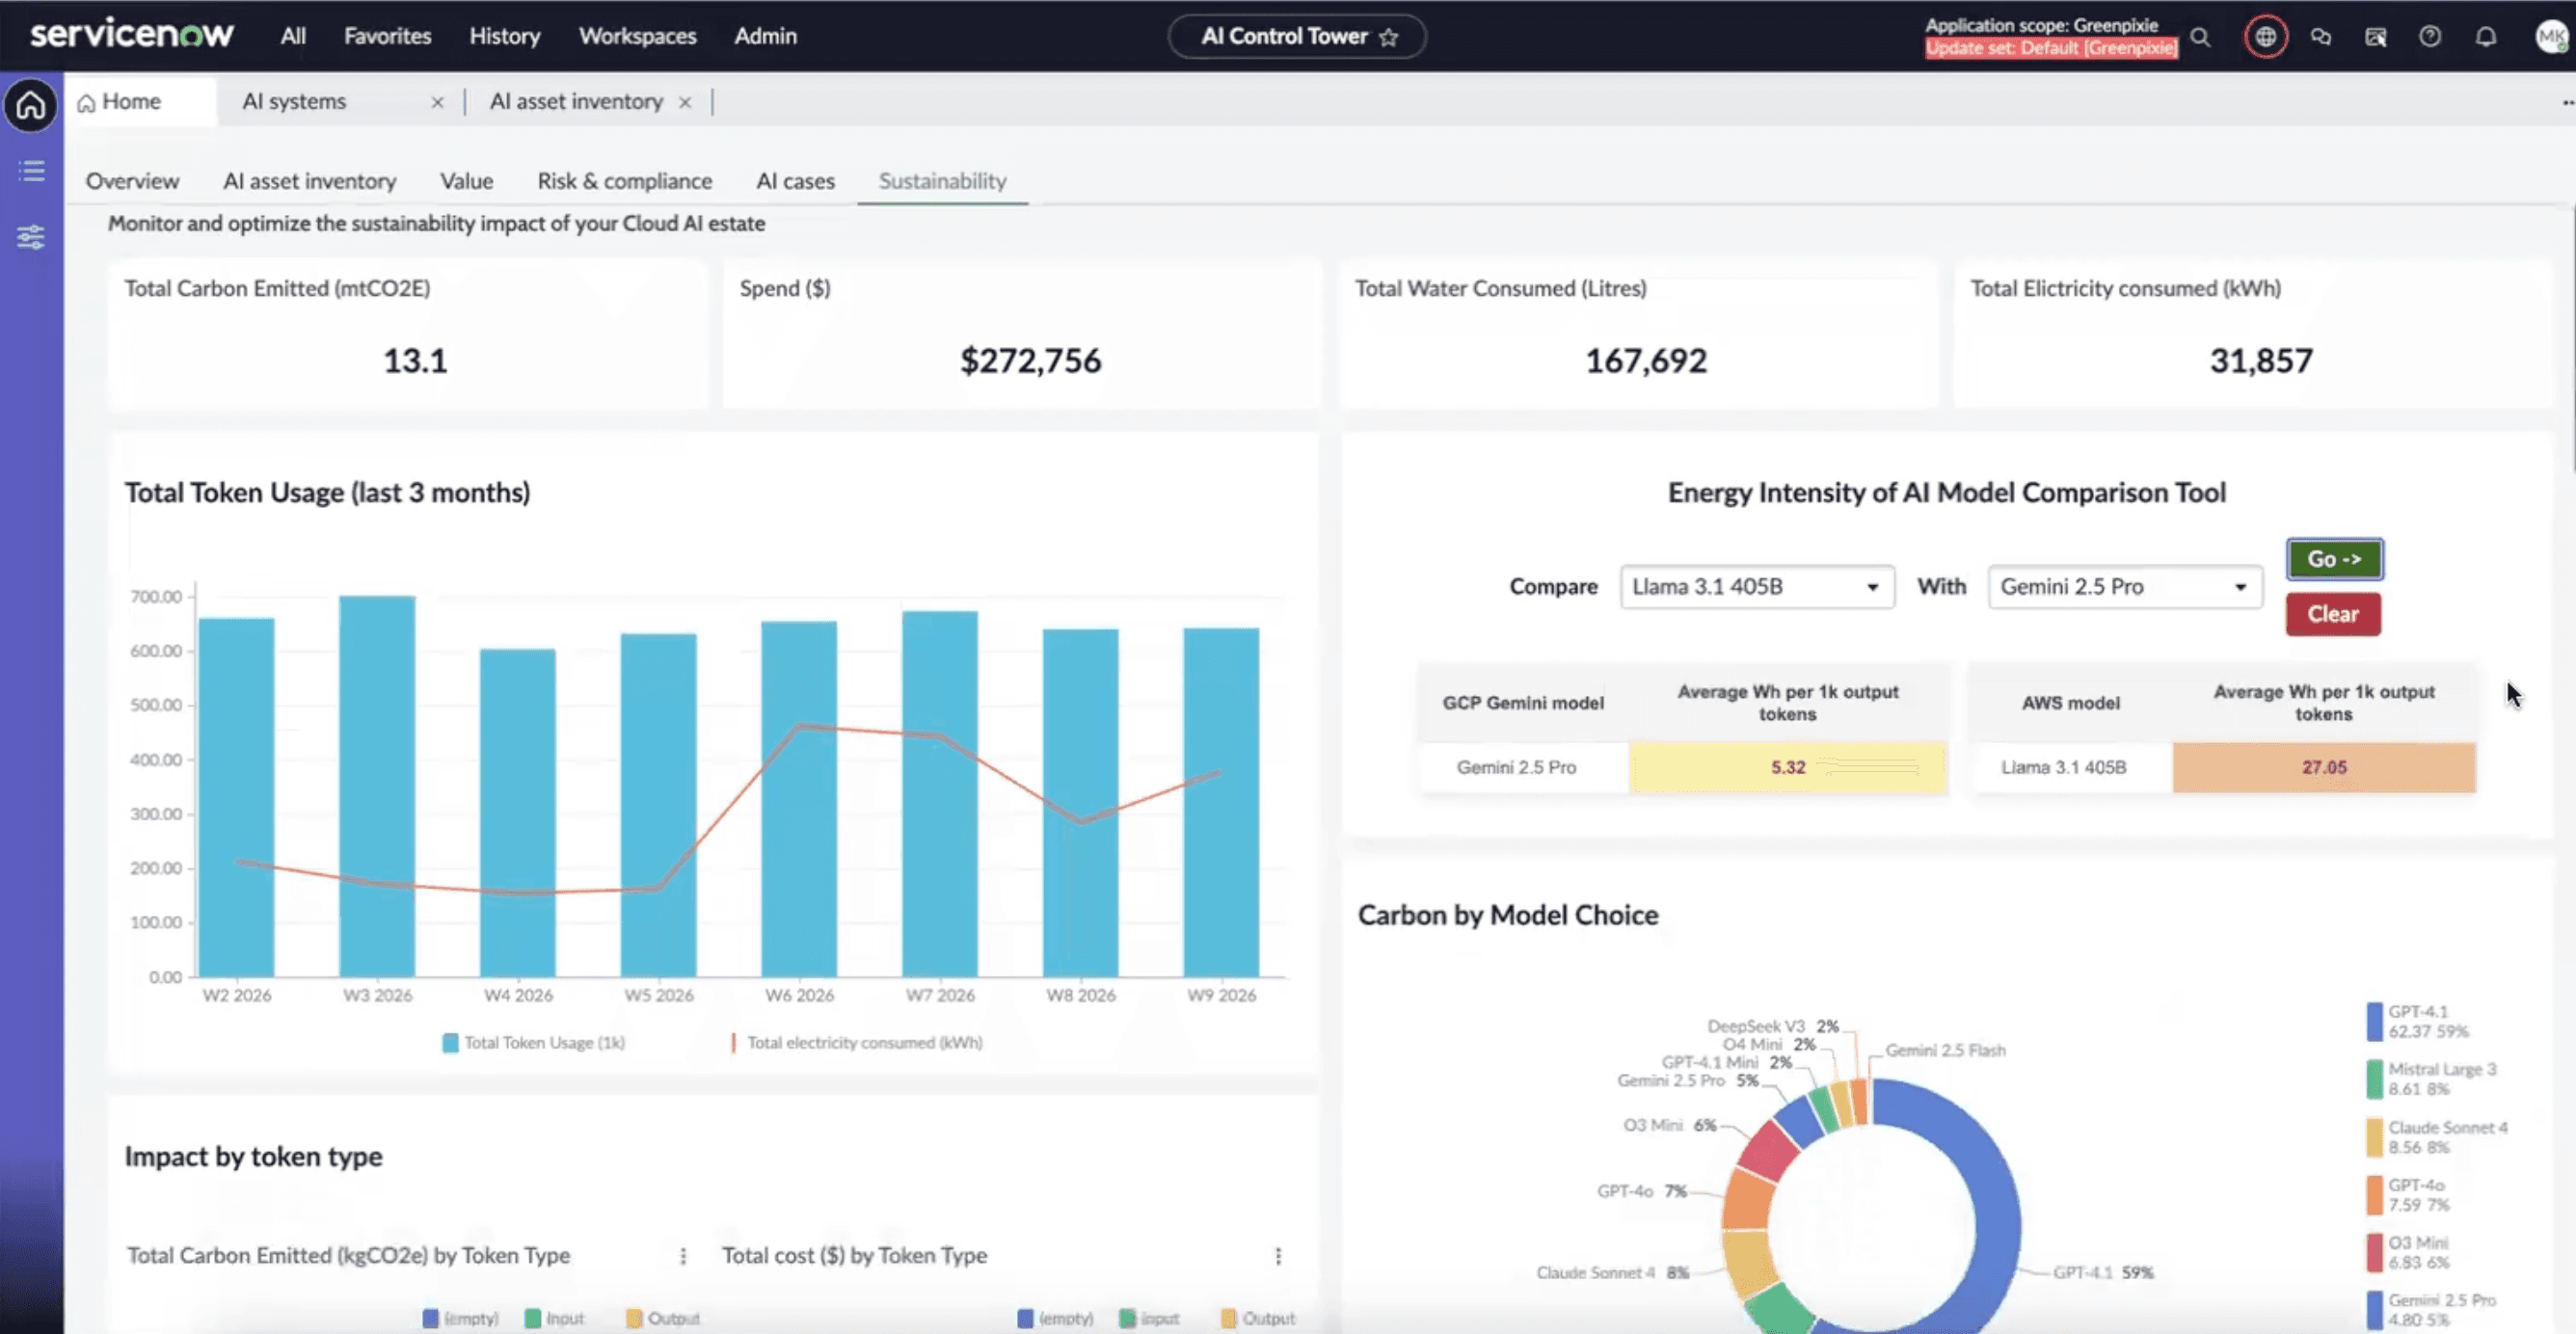
Task: Click the Llama 3.1 405B table cell
Action: click(2063, 767)
